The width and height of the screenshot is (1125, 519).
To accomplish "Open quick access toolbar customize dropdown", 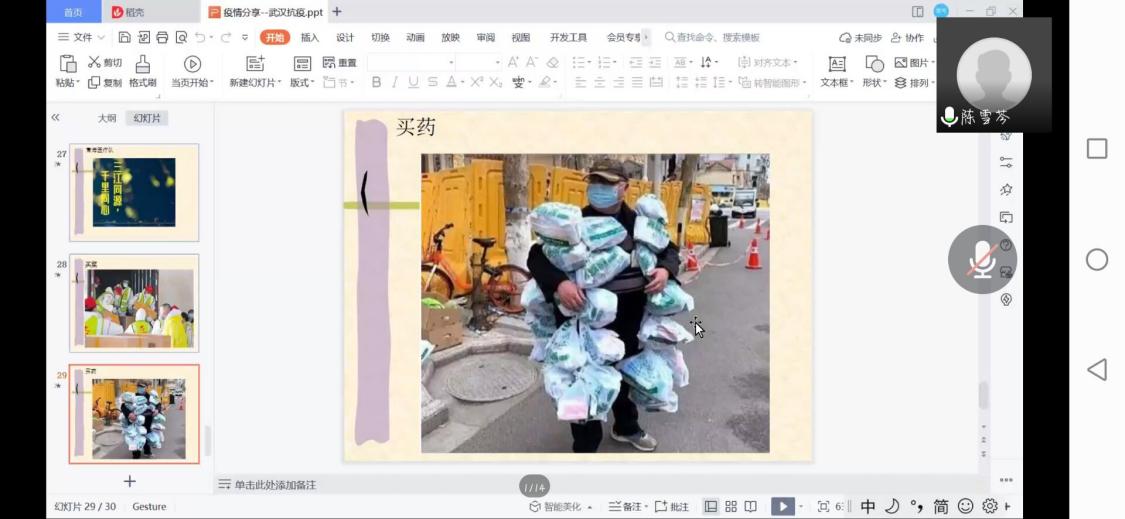I will point(245,37).
